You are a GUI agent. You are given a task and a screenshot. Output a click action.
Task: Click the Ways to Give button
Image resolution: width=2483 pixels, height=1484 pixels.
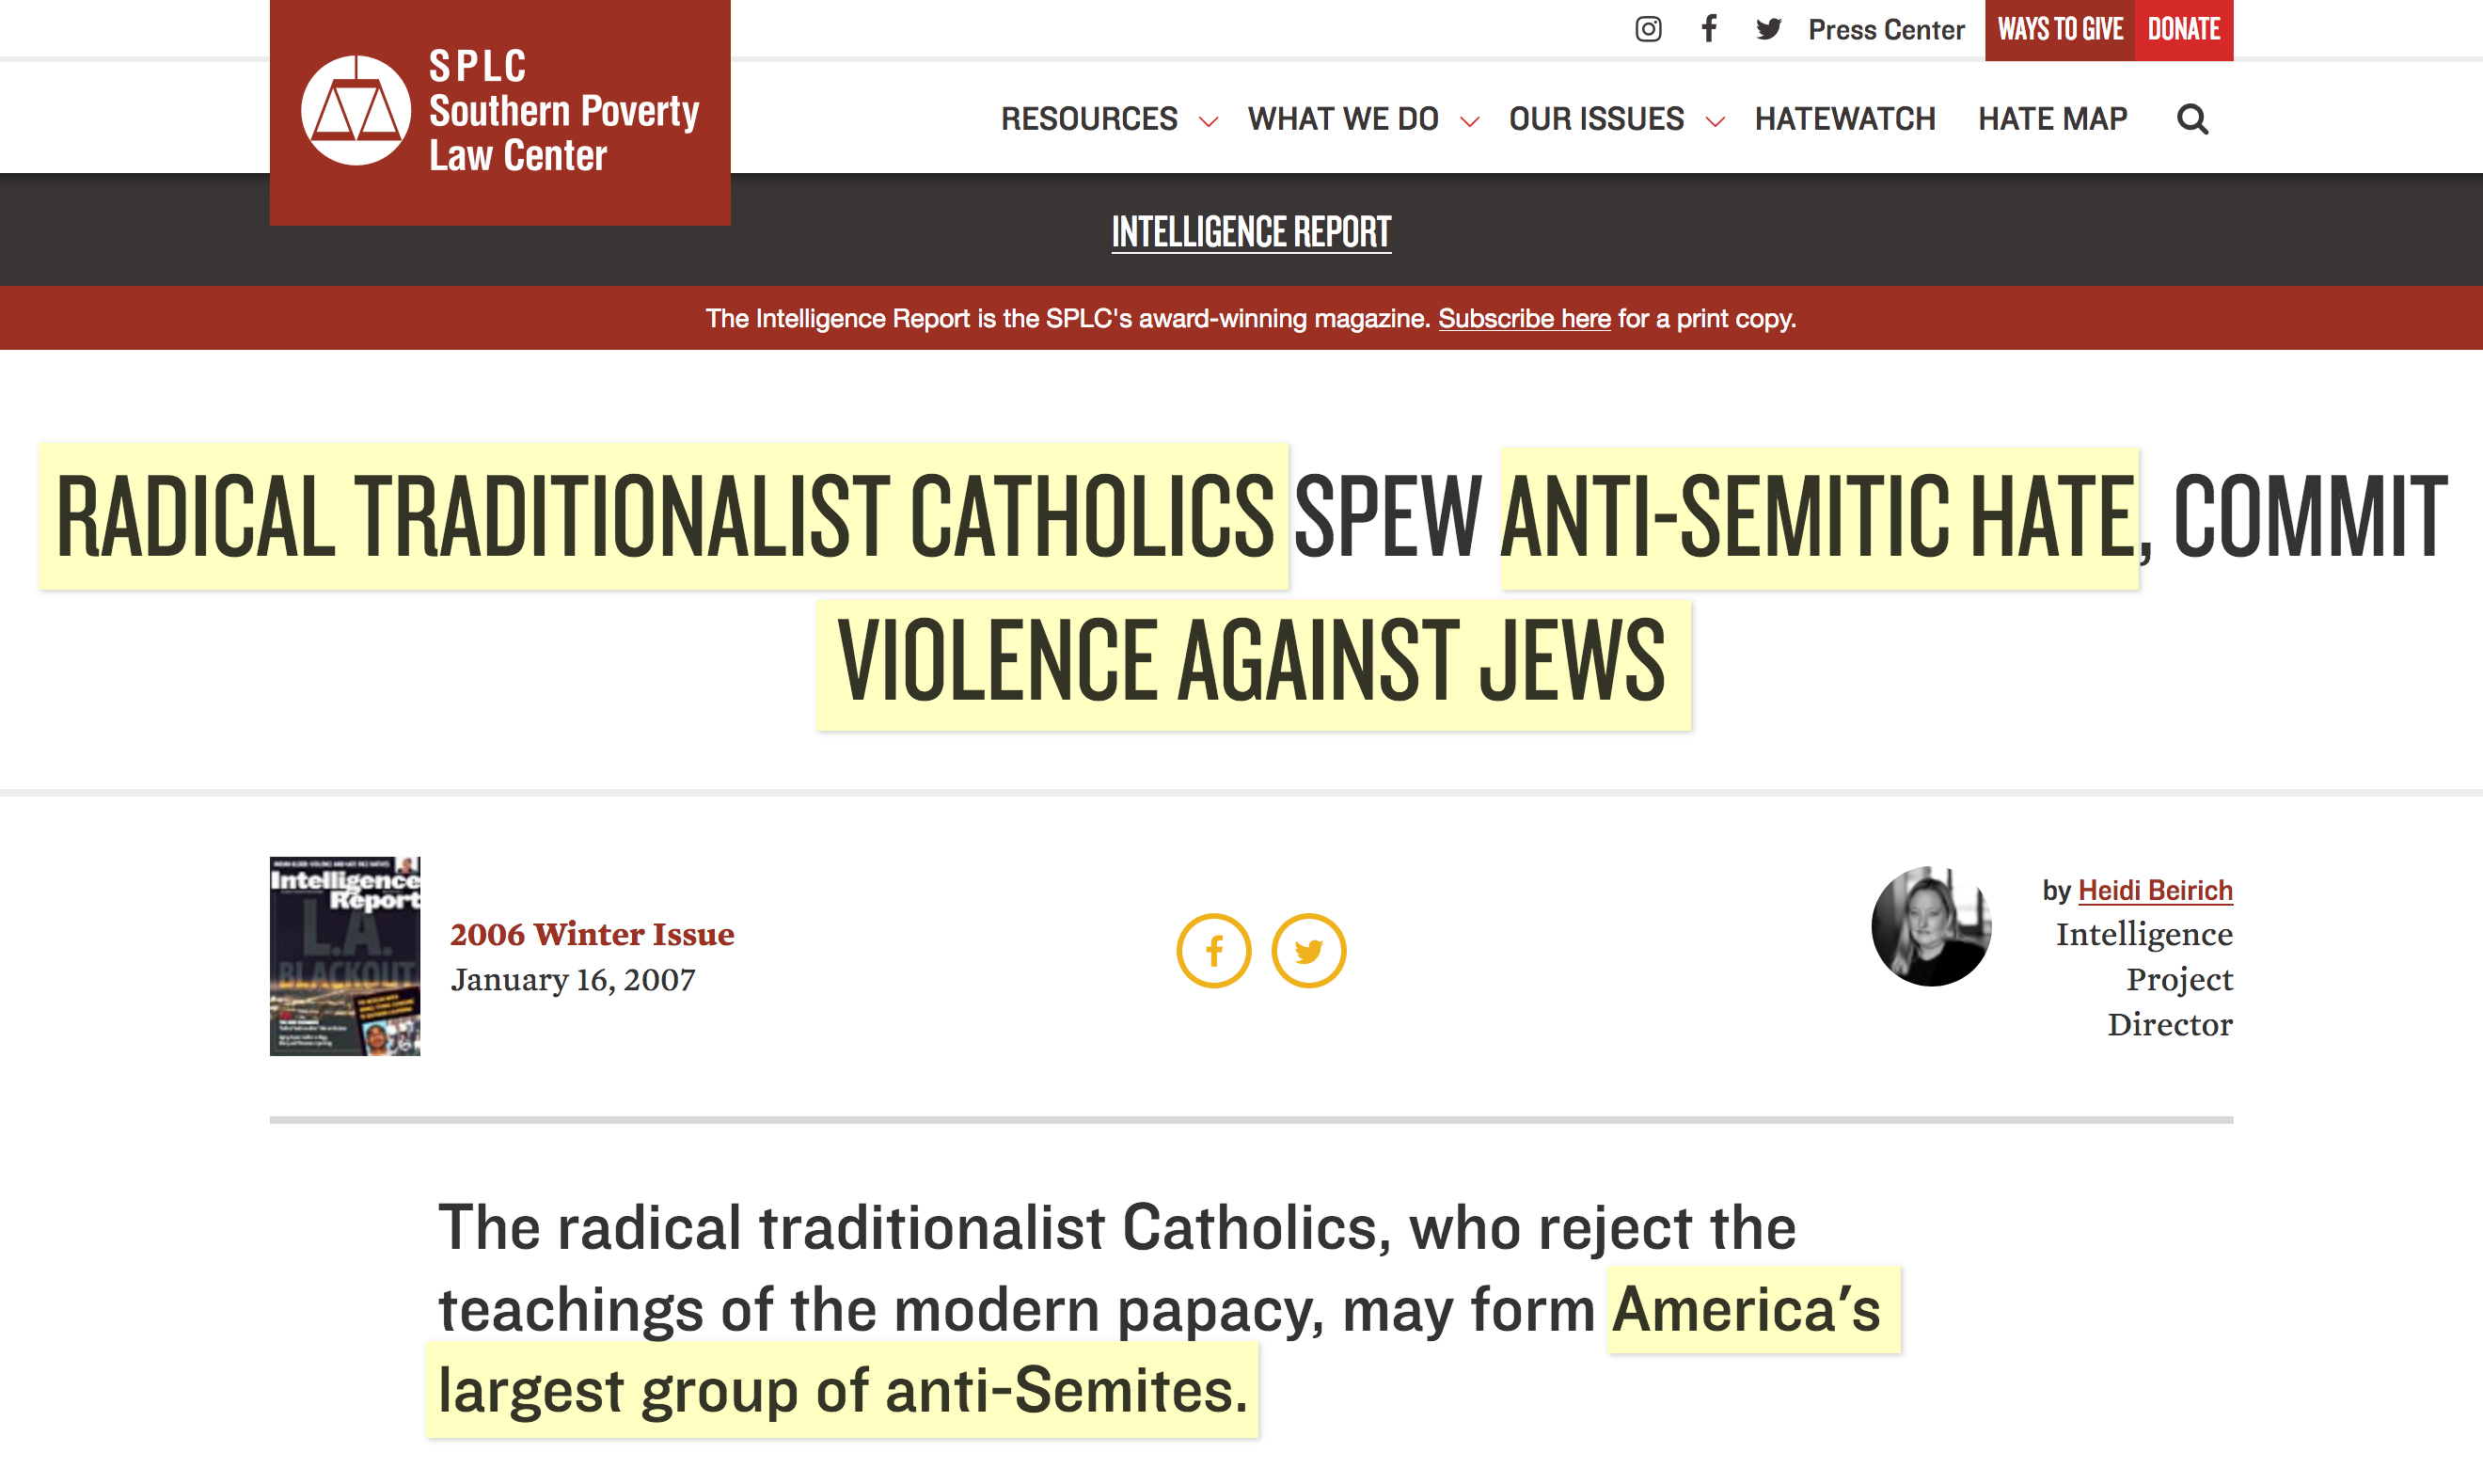2059,30
